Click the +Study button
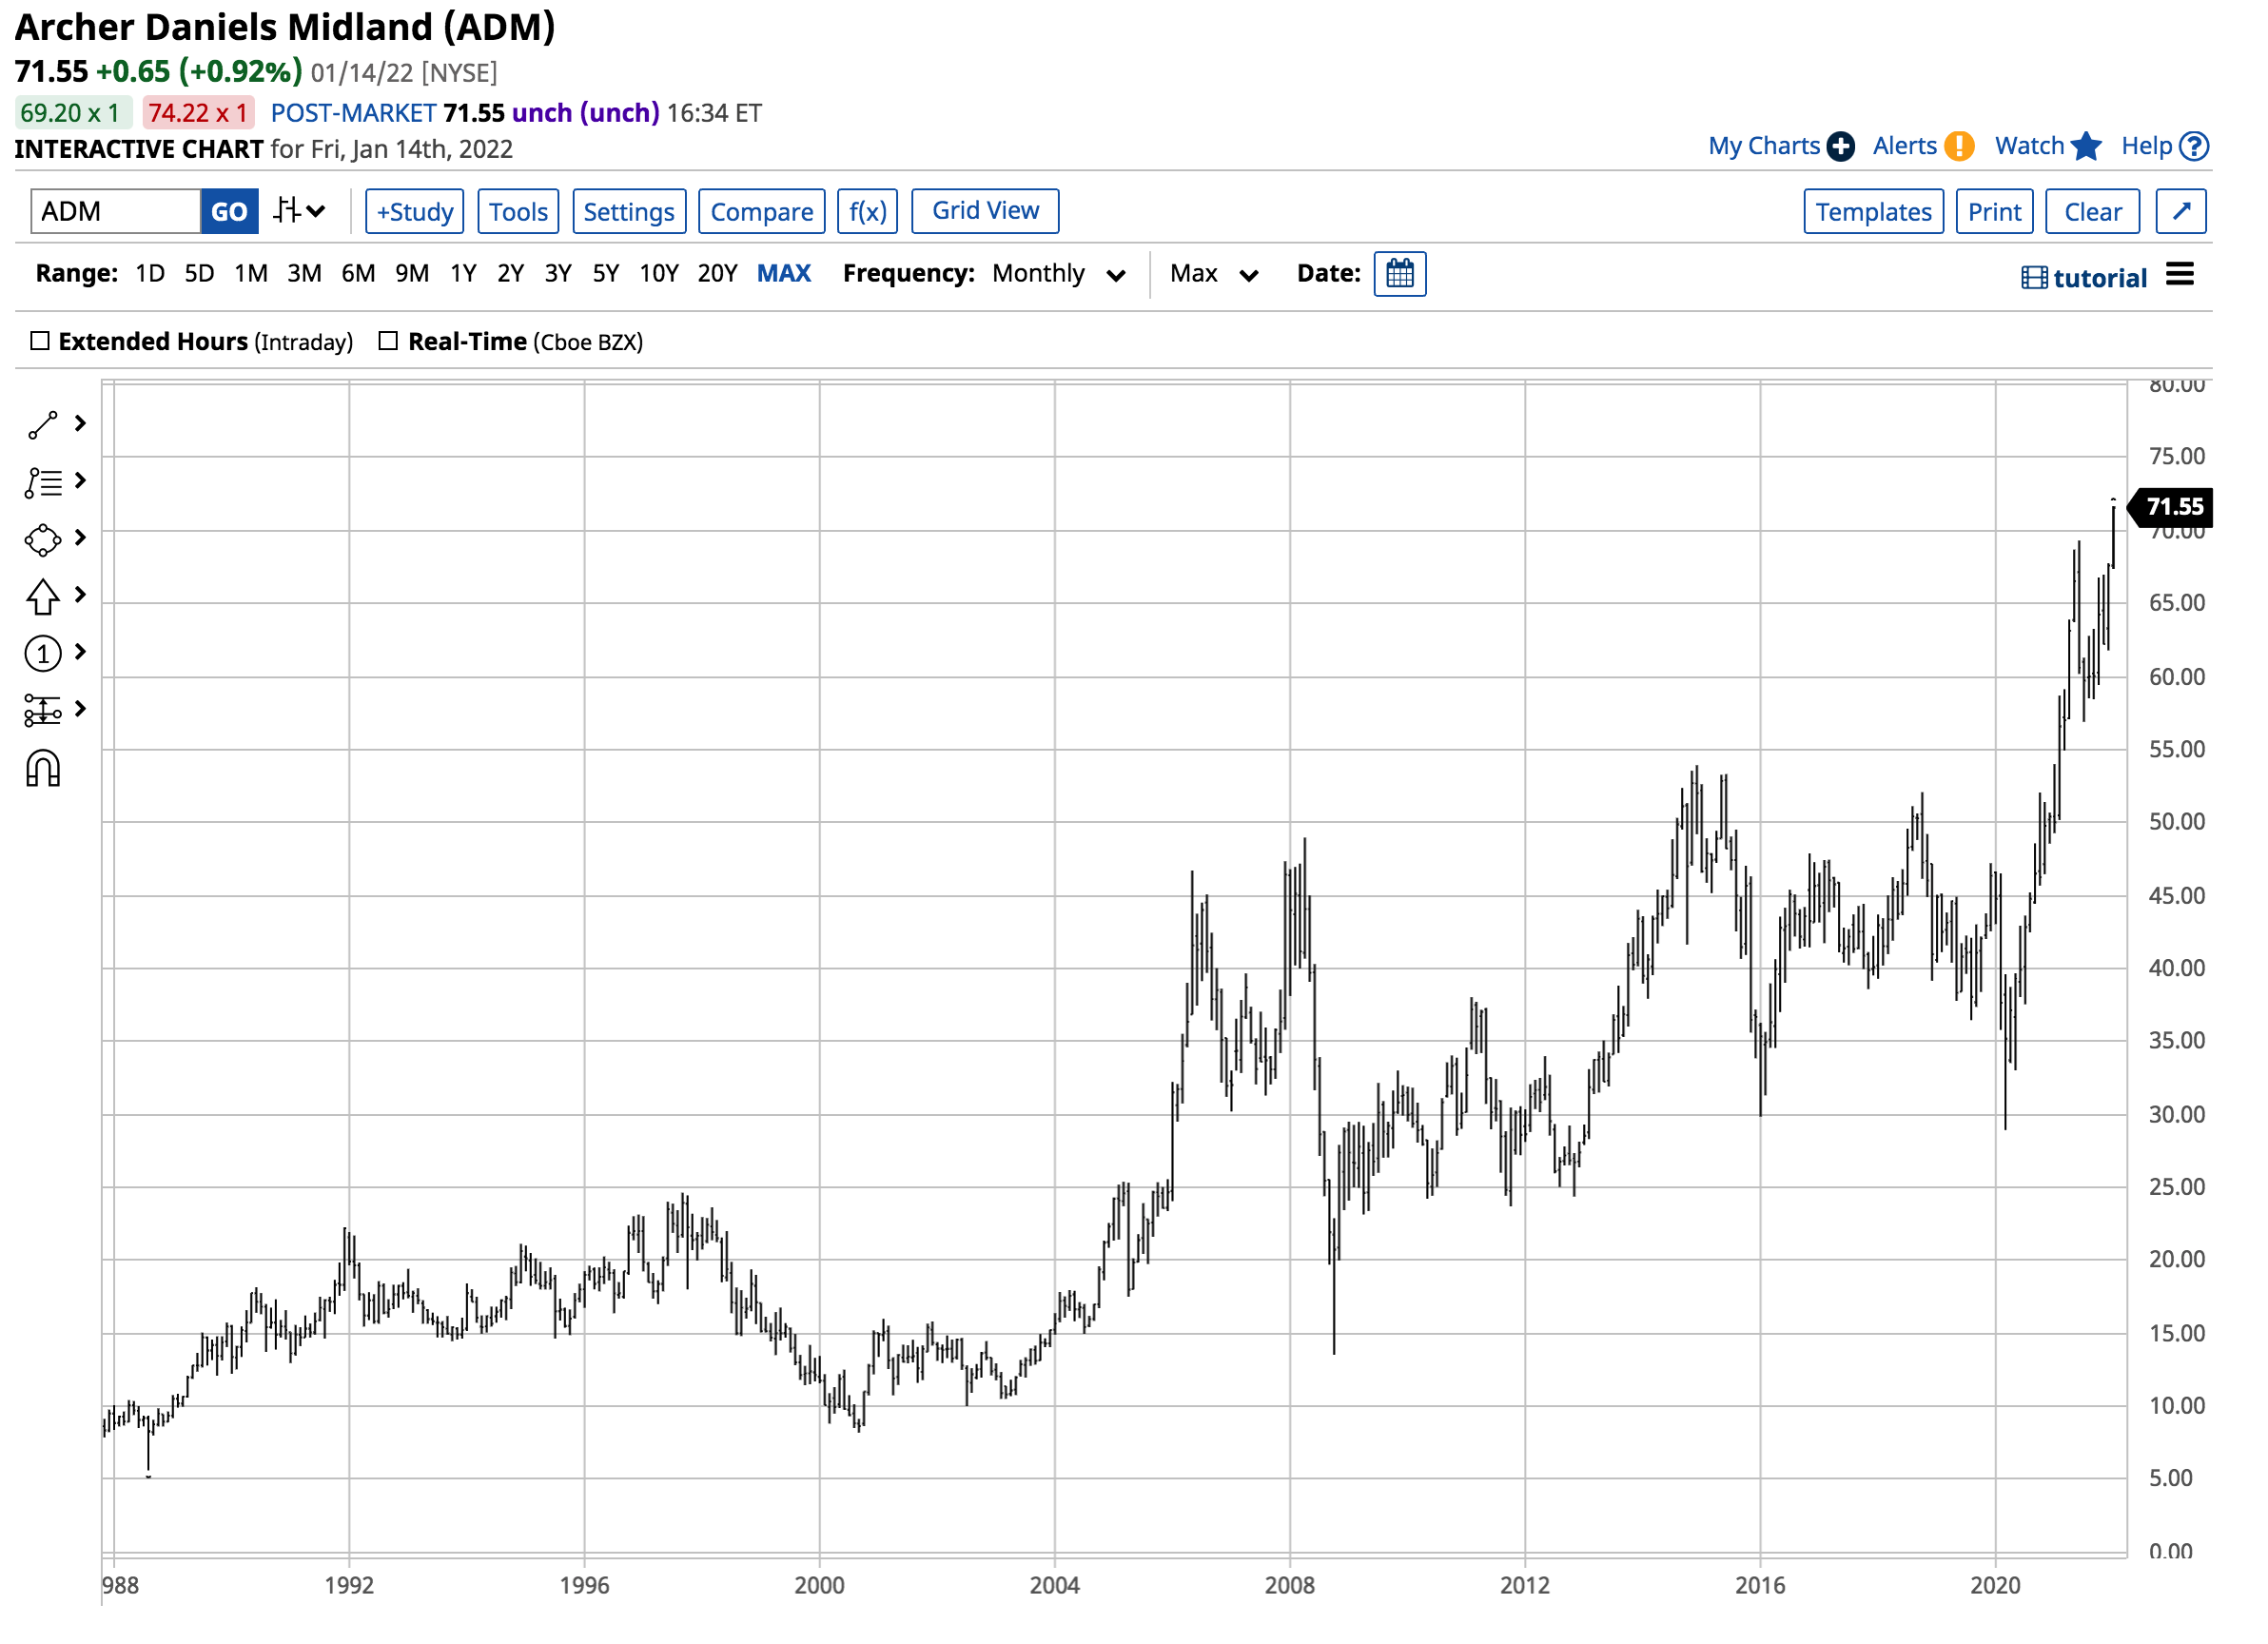Image resolution: width=2268 pixels, height=1644 pixels. pyautogui.click(x=415, y=212)
